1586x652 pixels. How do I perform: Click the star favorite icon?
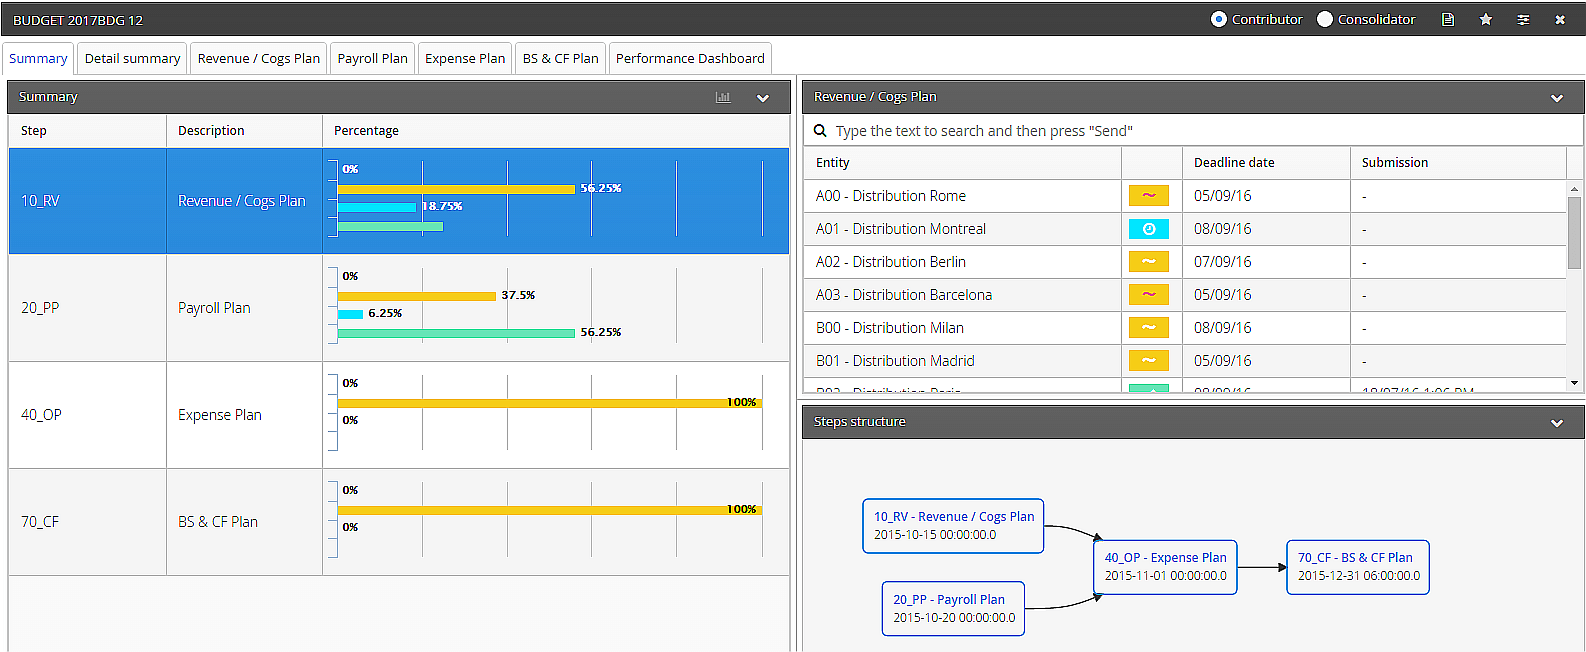(x=1486, y=19)
